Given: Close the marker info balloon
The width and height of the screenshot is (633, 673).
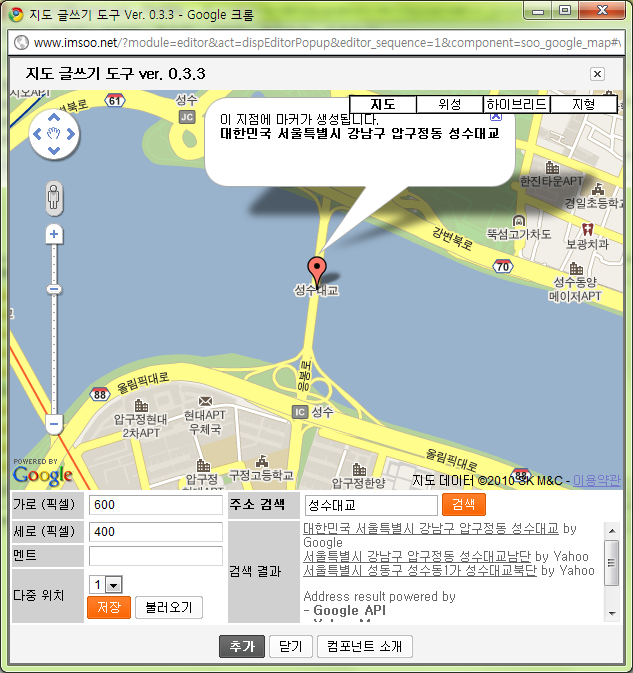Looking at the screenshot, I should click(x=496, y=116).
